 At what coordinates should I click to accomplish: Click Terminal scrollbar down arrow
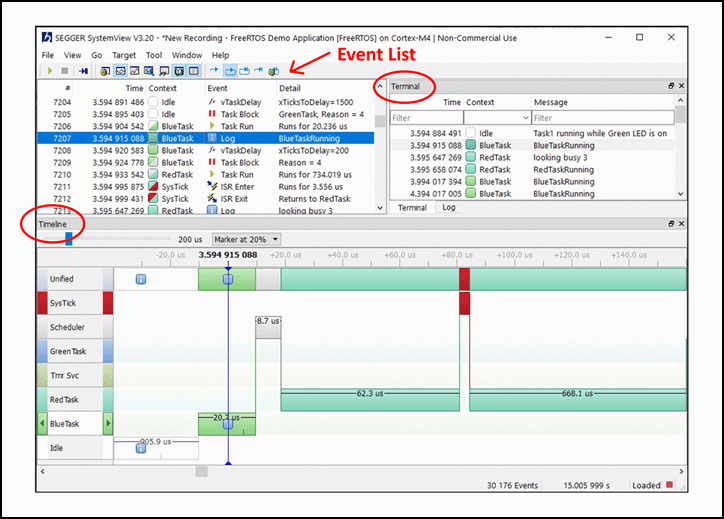point(680,194)
